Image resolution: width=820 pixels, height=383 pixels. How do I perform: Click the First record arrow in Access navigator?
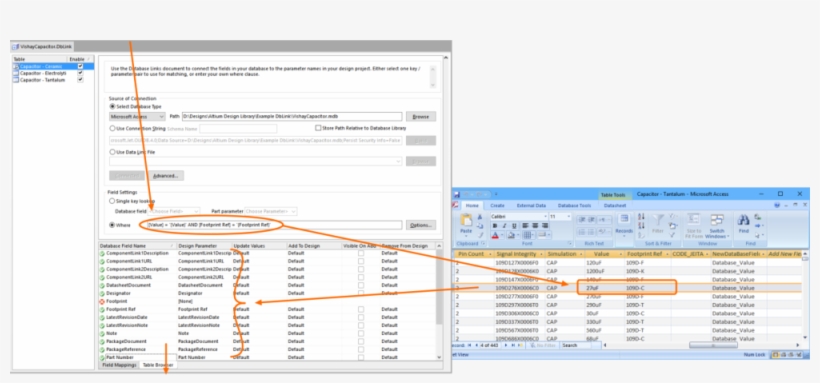click(x=469, y=345)
